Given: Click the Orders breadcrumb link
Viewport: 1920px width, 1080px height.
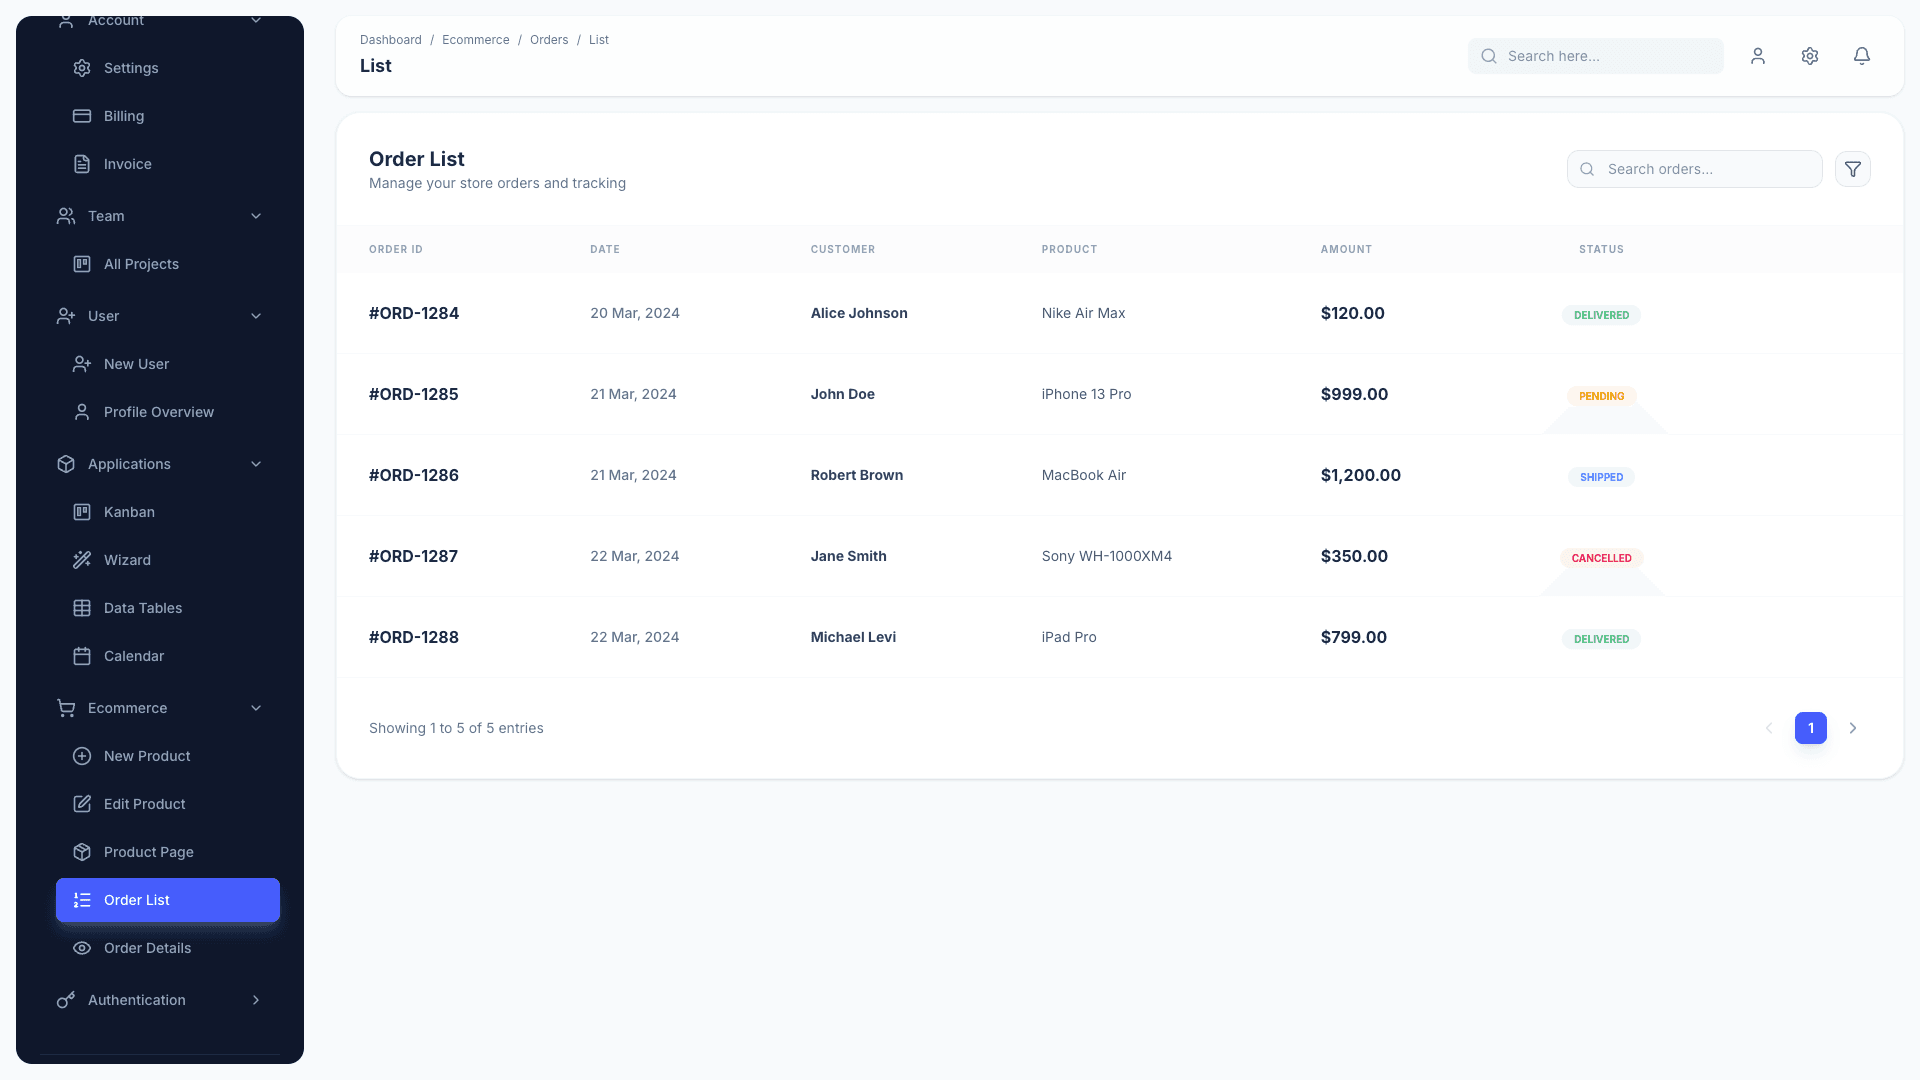Looking at the screenshot, I should (x=549, y=40).
